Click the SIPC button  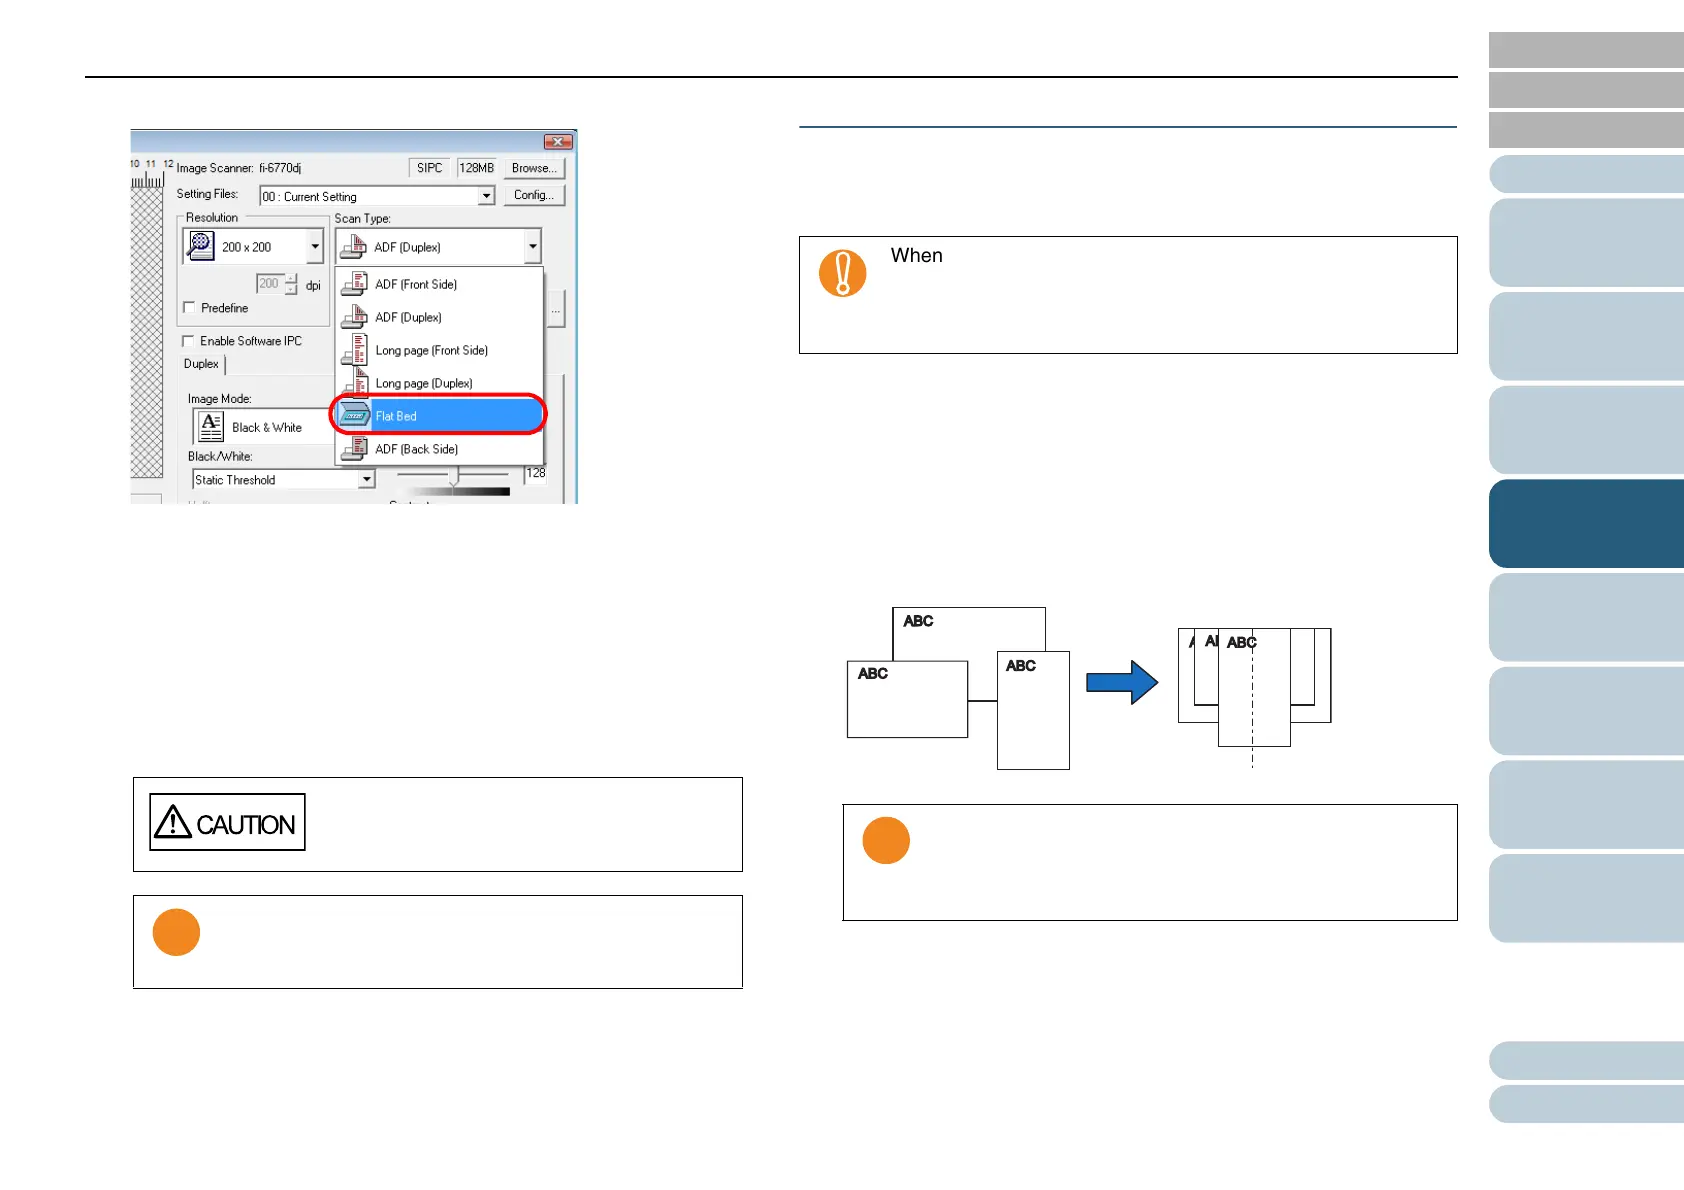pyautogui.click(x=429, y=168)
